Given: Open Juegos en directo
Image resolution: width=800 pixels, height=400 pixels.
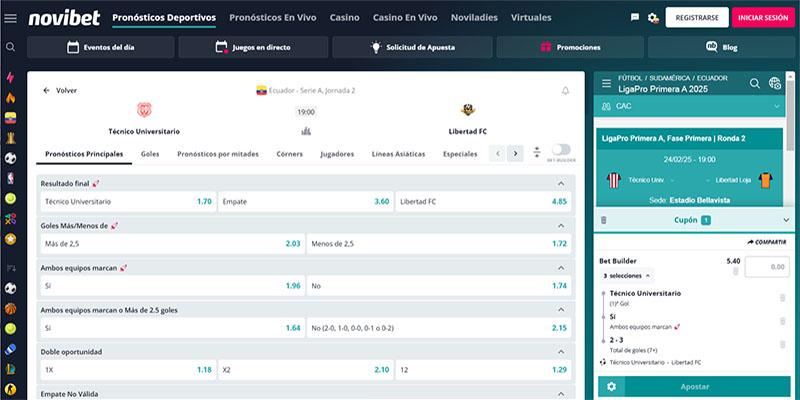Looking at the screenshot, I should coord(253,47).
